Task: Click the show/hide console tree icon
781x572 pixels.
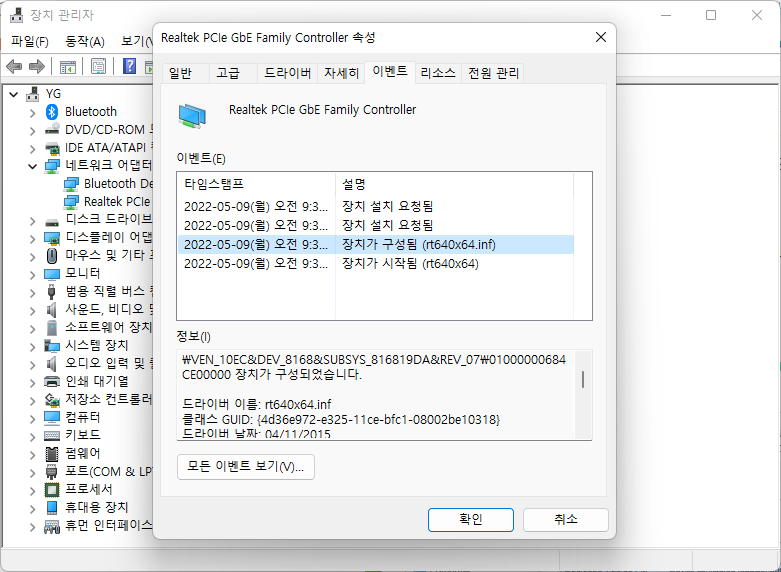Action: [x=67, y=66]
